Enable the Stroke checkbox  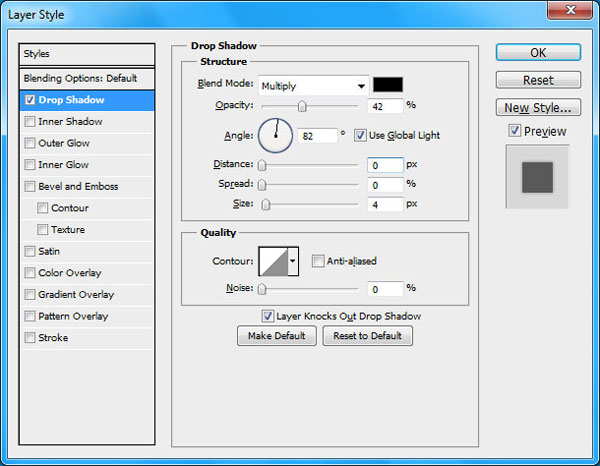point(30,338)
